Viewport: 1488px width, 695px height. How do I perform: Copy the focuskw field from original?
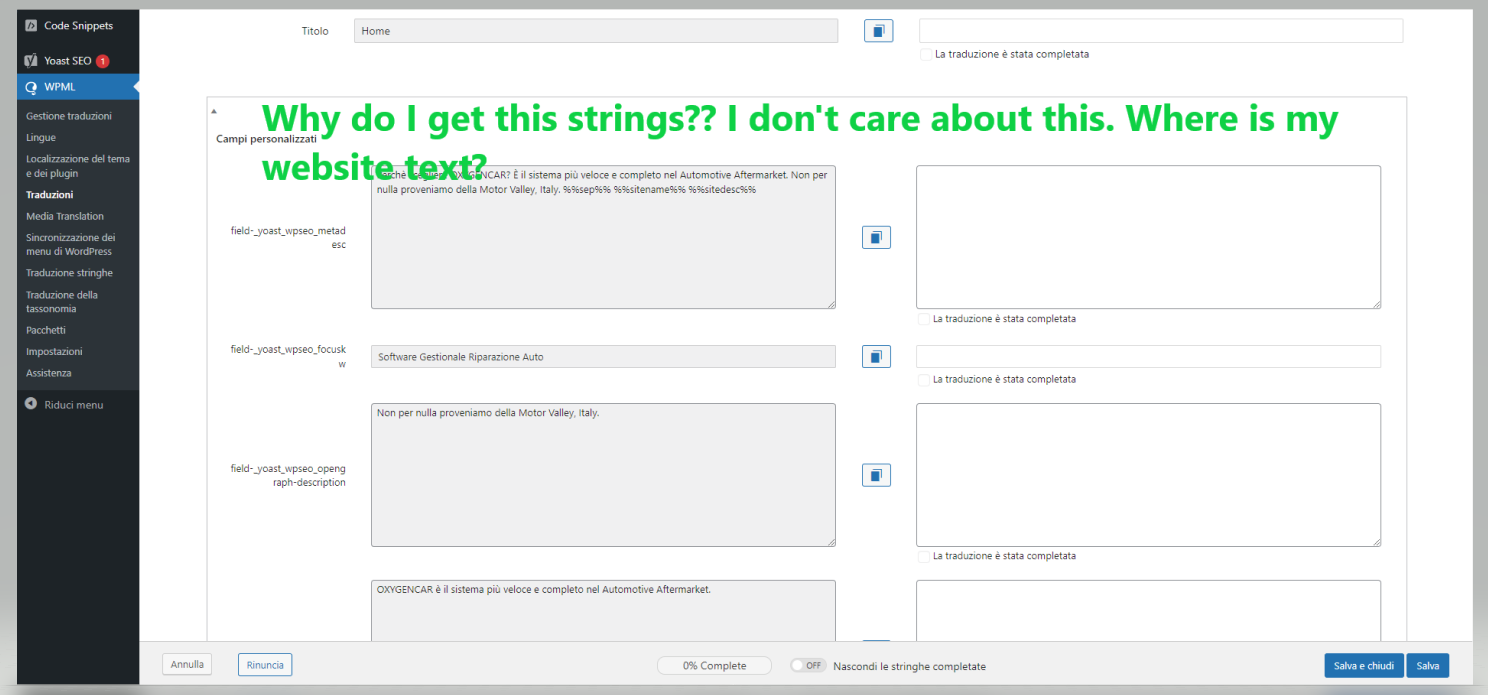(x=876, y=356)
